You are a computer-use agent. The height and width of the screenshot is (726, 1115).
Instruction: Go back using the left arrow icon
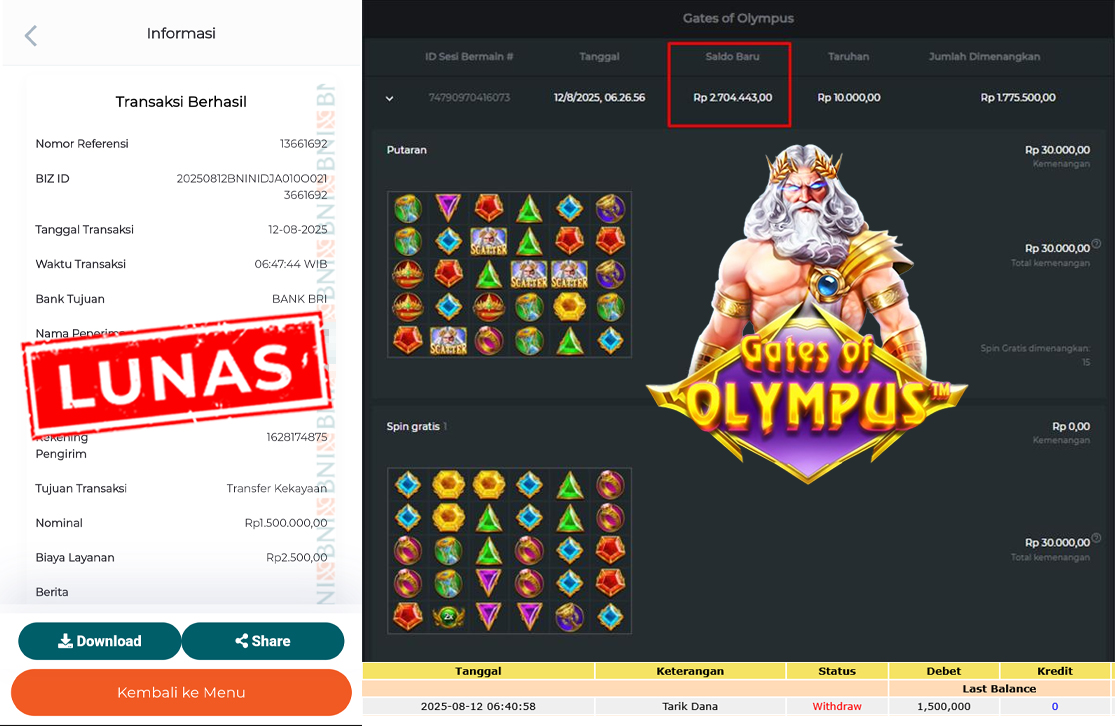pos(31,35)
